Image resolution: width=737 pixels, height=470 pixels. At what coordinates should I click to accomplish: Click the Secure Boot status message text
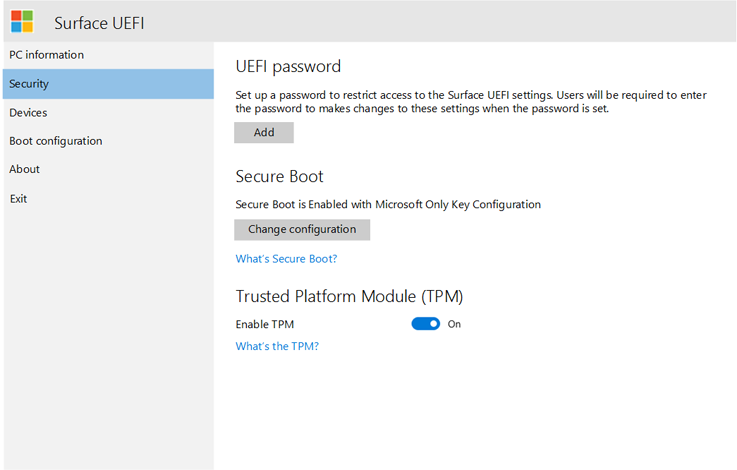[388, 205]
